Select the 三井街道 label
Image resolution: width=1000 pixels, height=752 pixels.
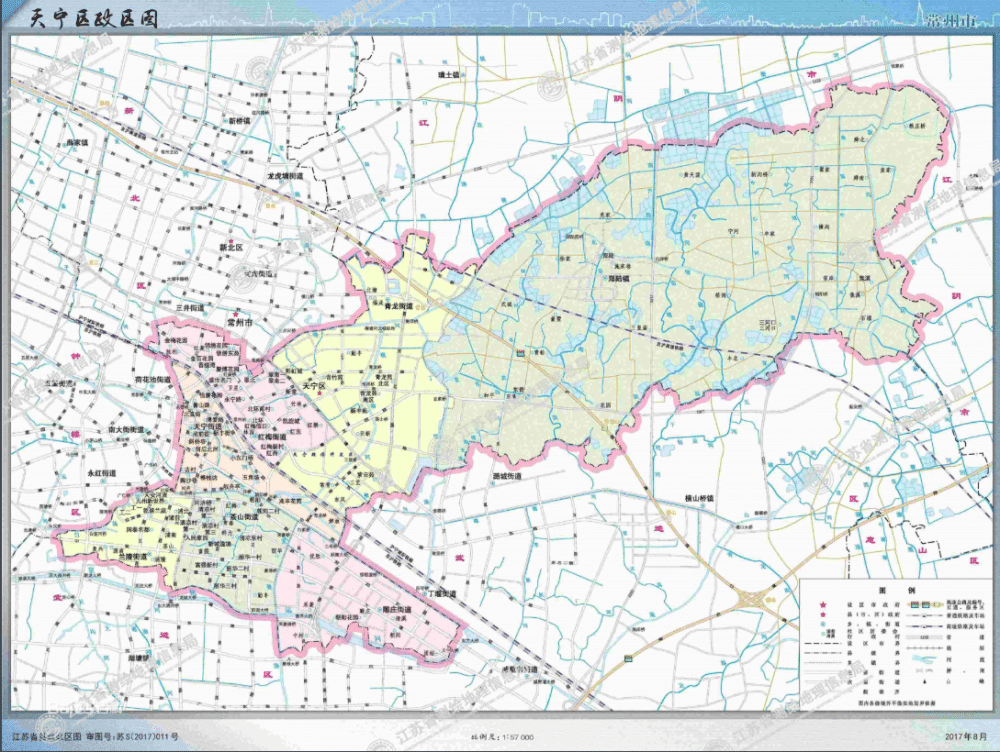(x=190, y=307)
